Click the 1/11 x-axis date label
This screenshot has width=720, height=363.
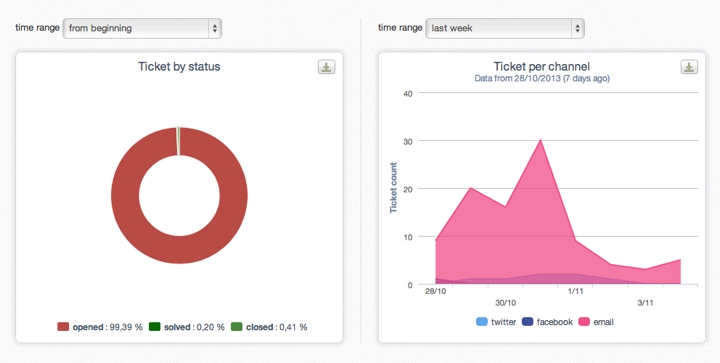coord(575,291)
